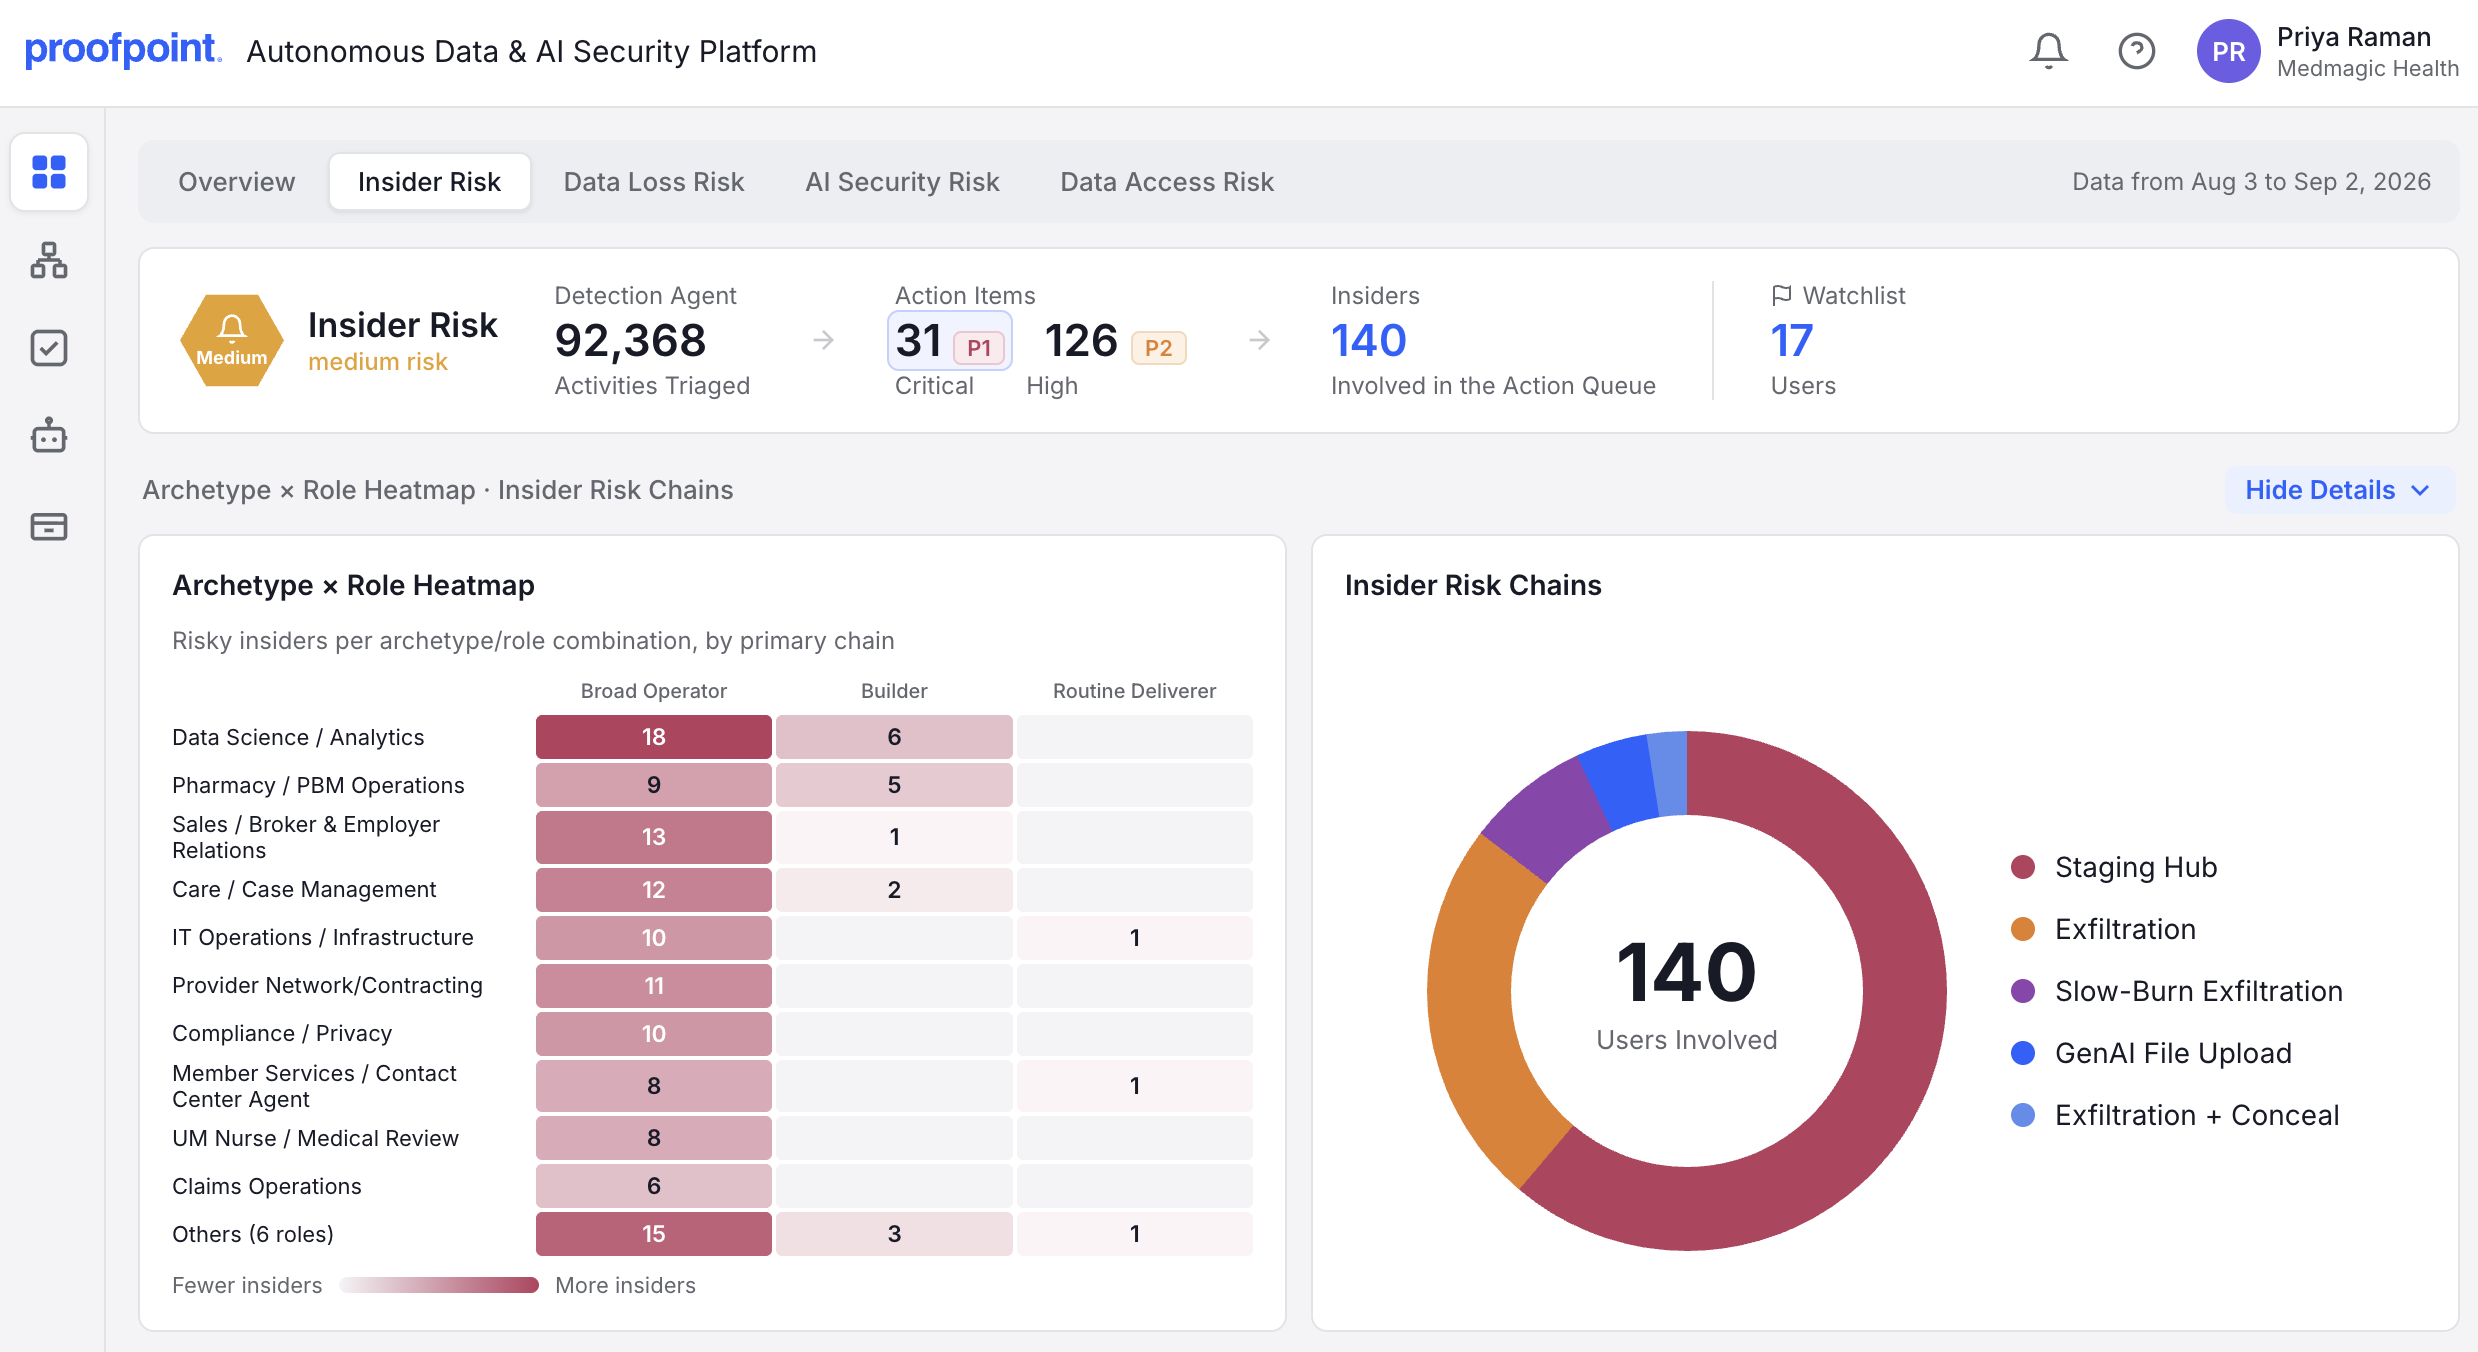
Task: Select IT Operations Routine Deliverer cell 1
Action: (1135, 938)
